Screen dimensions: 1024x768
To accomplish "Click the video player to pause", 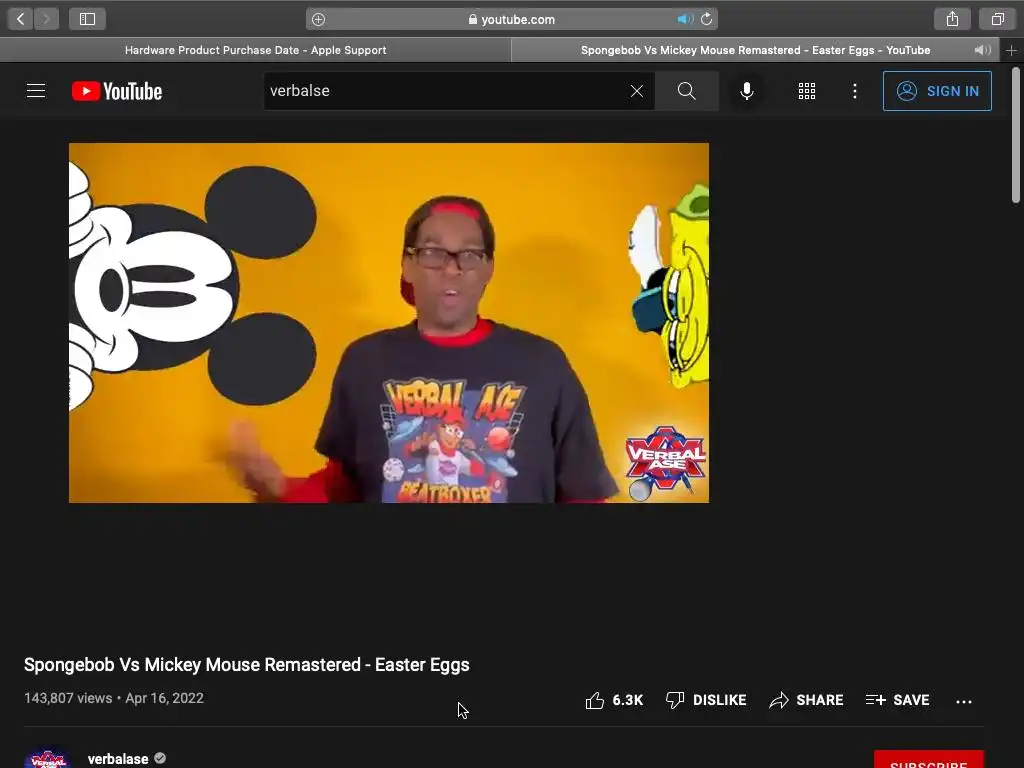I will (x=389, y=323).
